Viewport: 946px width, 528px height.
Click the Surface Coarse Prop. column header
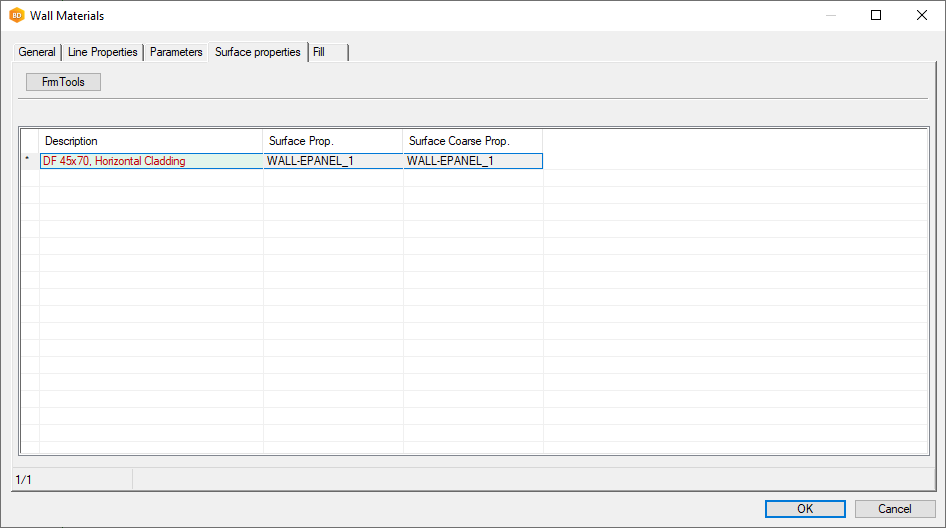[472, 141]
